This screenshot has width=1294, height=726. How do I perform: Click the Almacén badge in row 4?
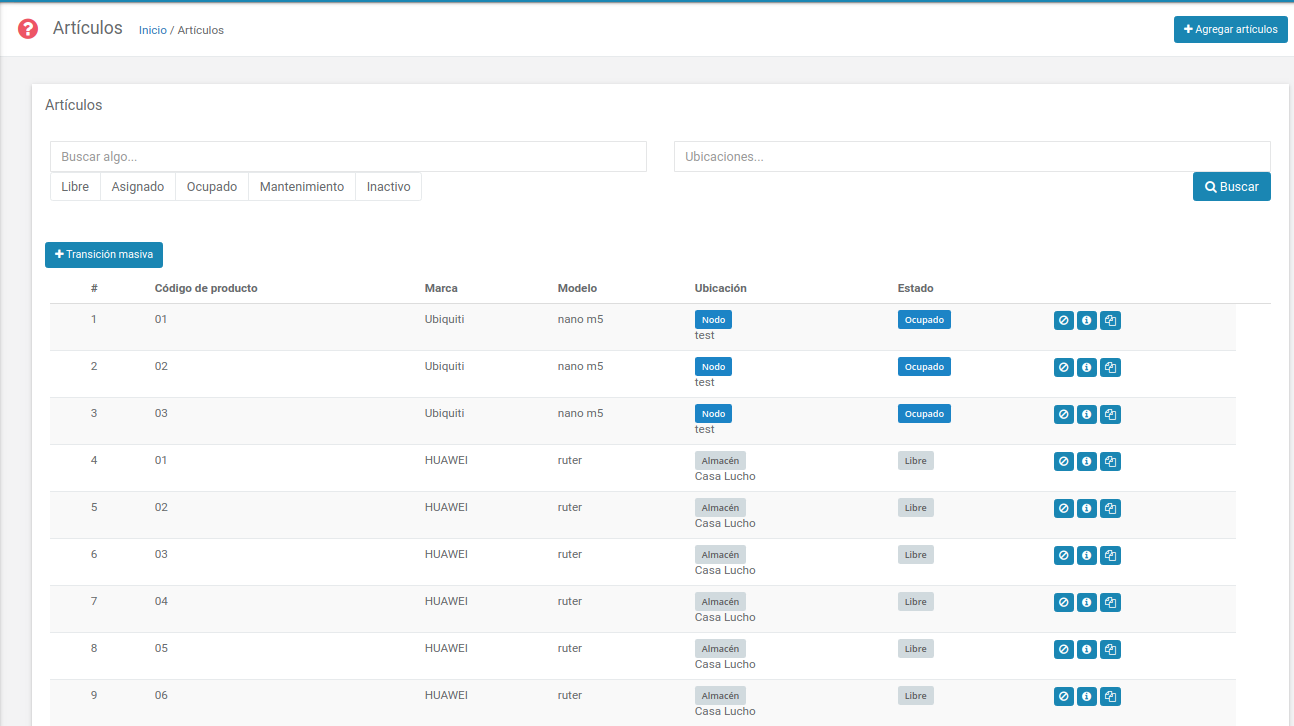click(x=720, y=461)
